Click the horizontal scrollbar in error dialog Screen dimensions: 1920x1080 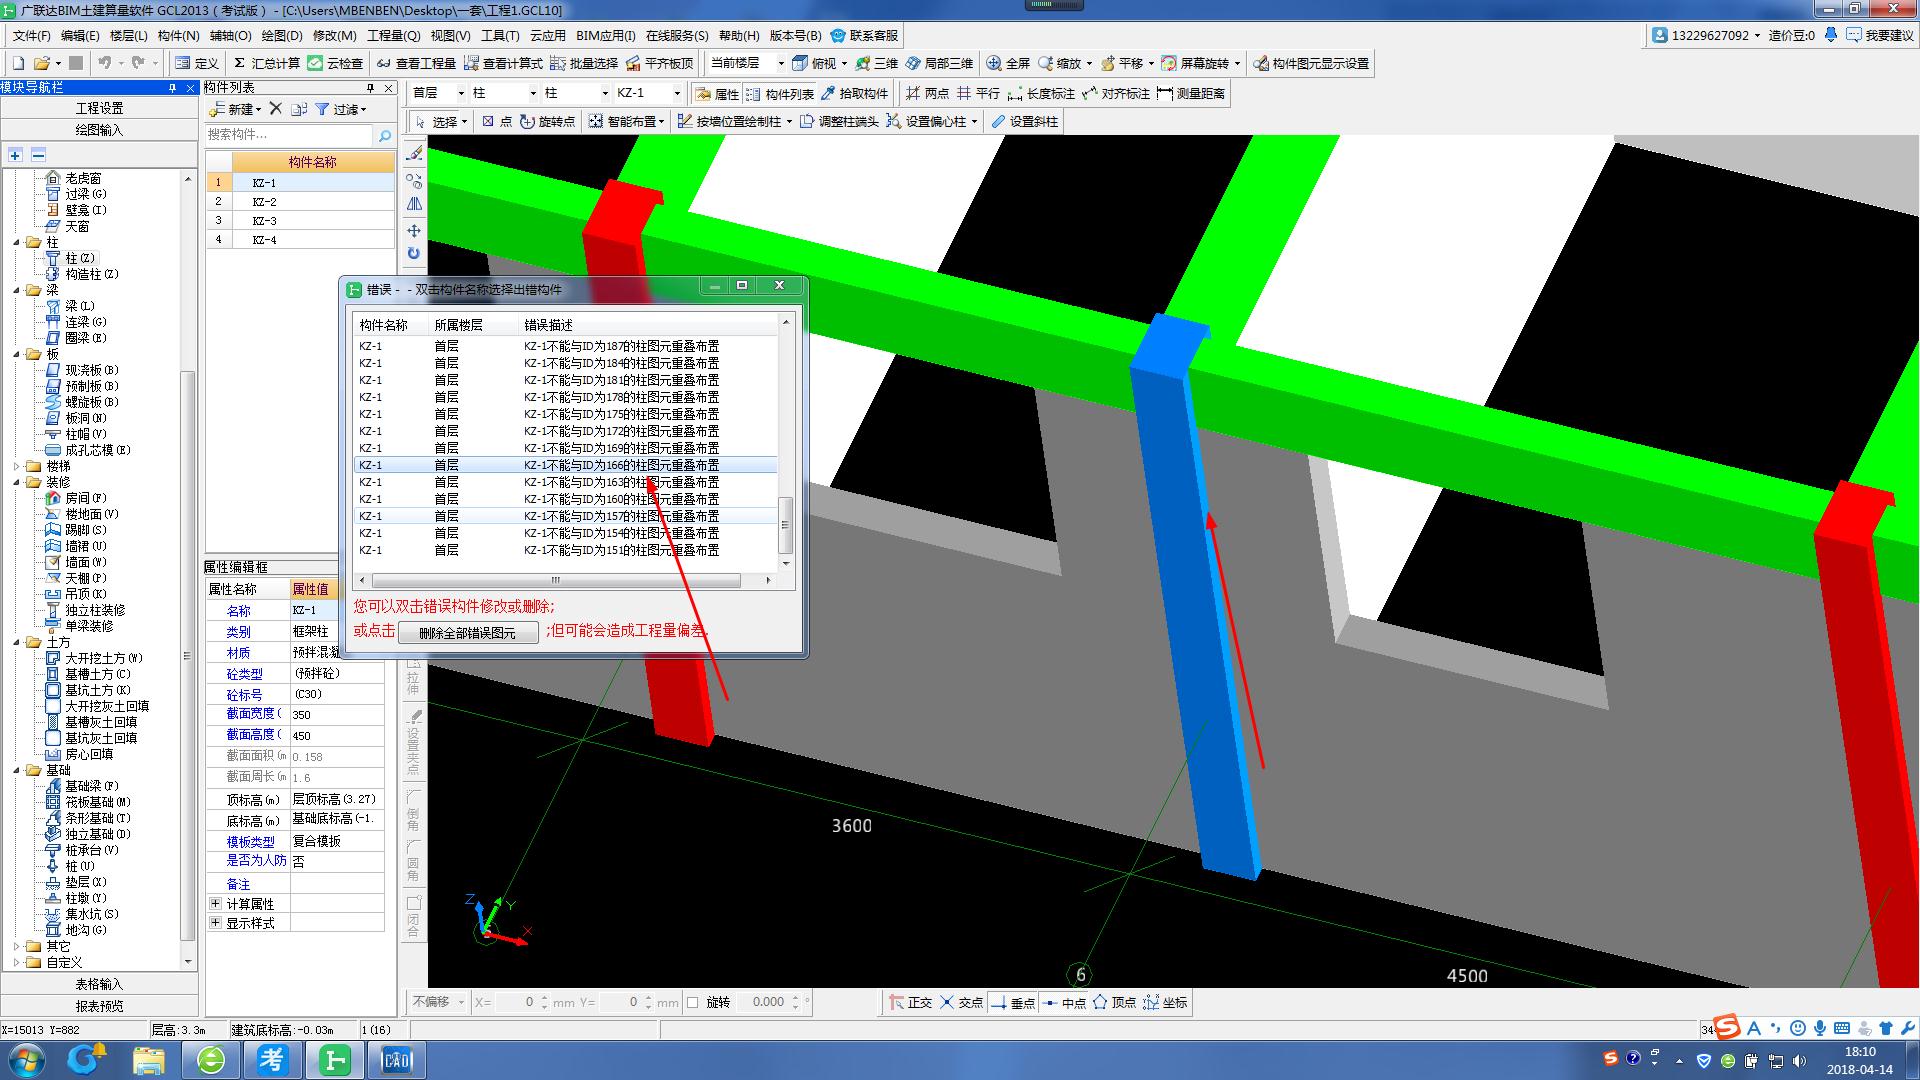[x=556, y=580]
